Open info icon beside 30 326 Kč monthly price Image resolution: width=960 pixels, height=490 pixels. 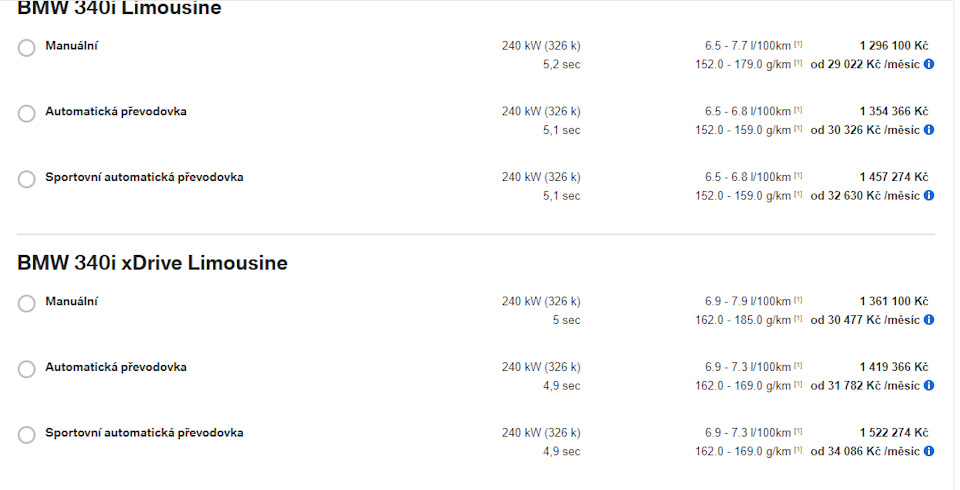[929, 130]
